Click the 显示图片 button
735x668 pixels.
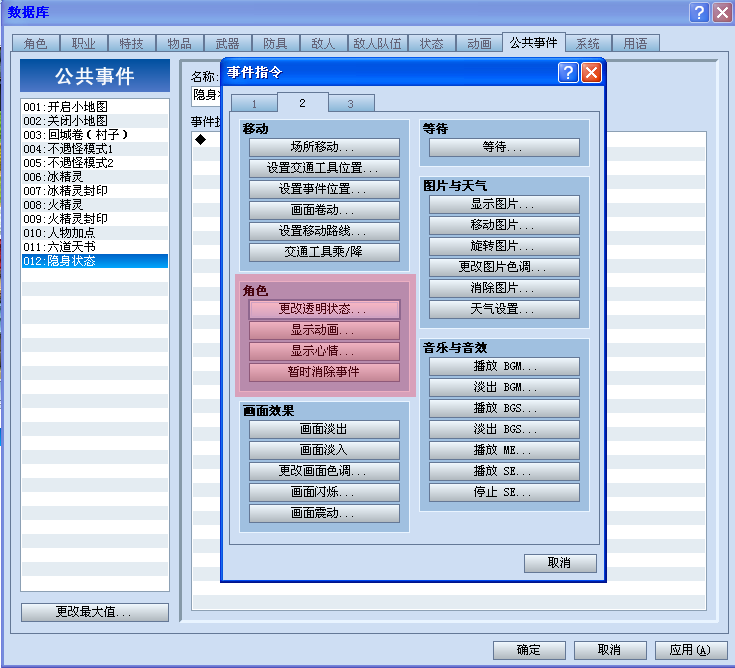[504, 204]
